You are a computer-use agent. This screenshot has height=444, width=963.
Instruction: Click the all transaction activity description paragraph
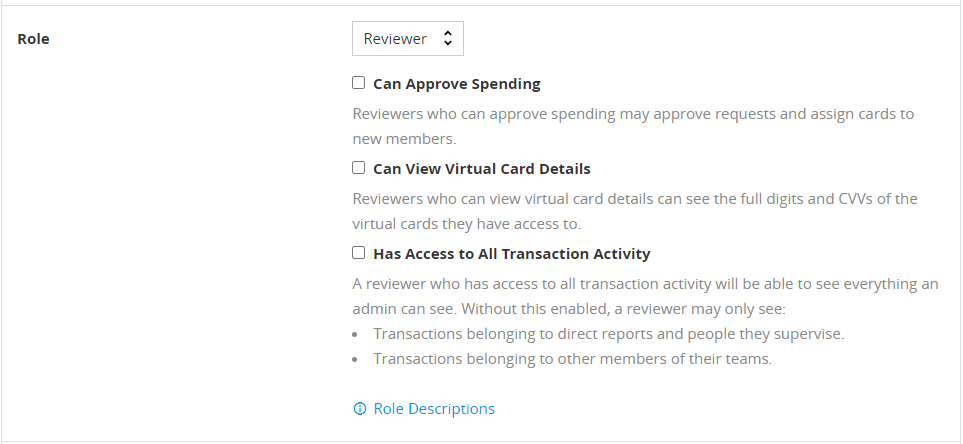[x=645, y=284]
